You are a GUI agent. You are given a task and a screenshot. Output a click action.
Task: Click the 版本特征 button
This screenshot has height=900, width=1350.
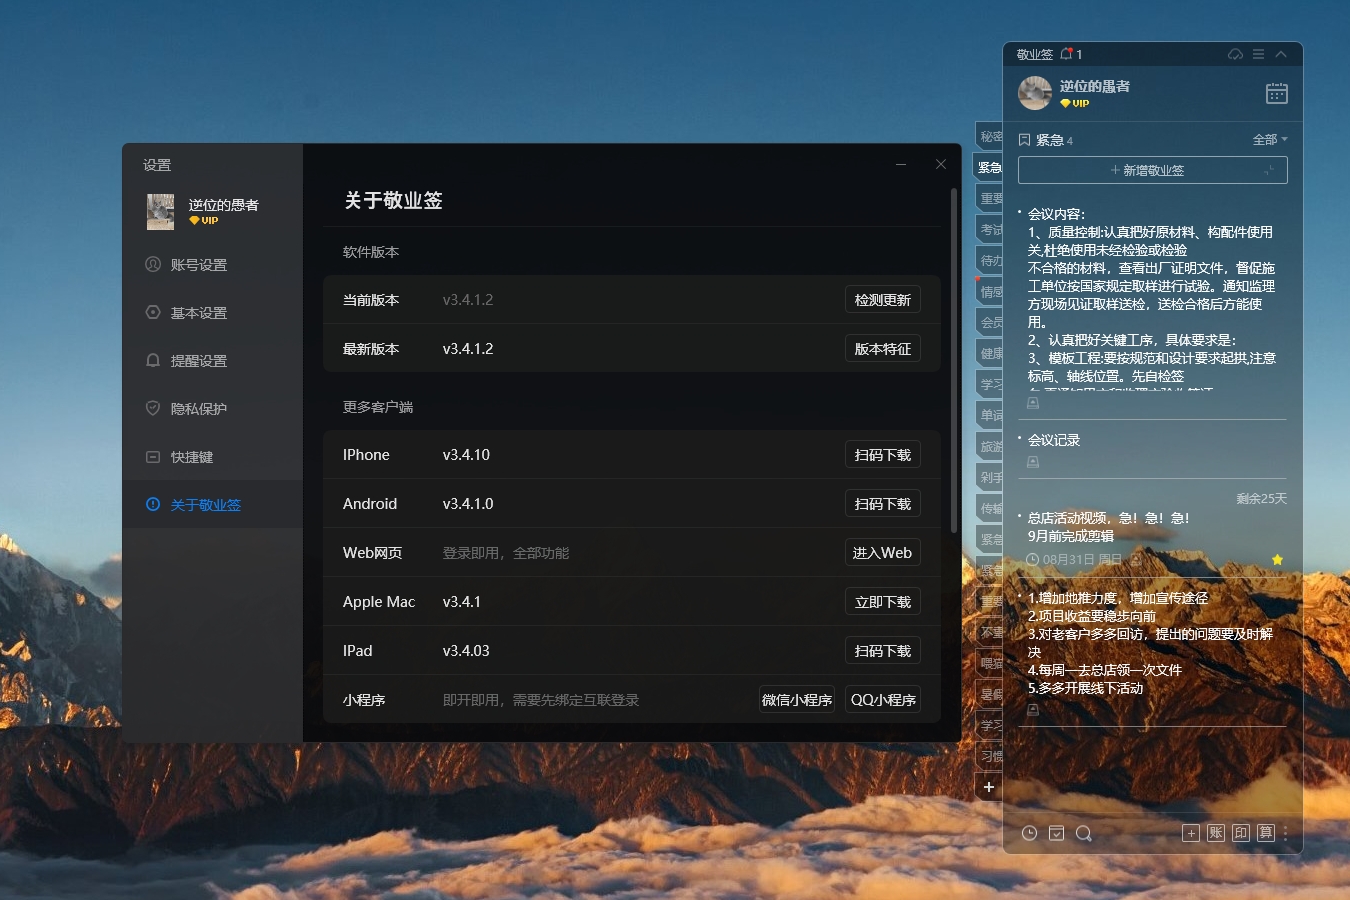883,349
